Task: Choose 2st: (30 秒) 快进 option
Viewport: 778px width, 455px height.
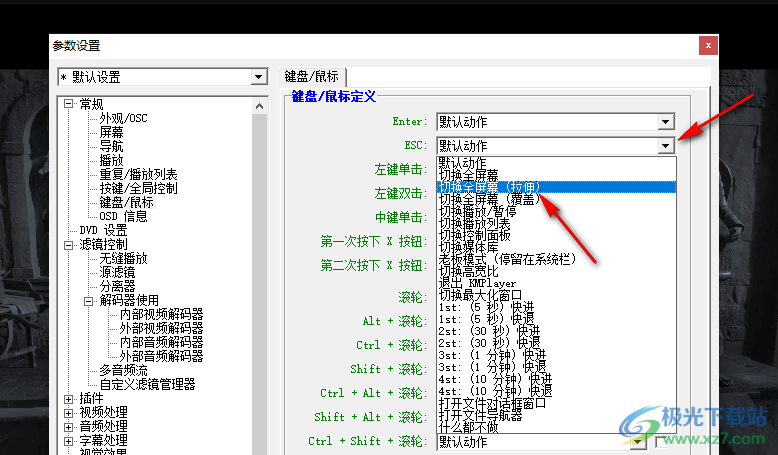Action: click(x=556, y=331)
